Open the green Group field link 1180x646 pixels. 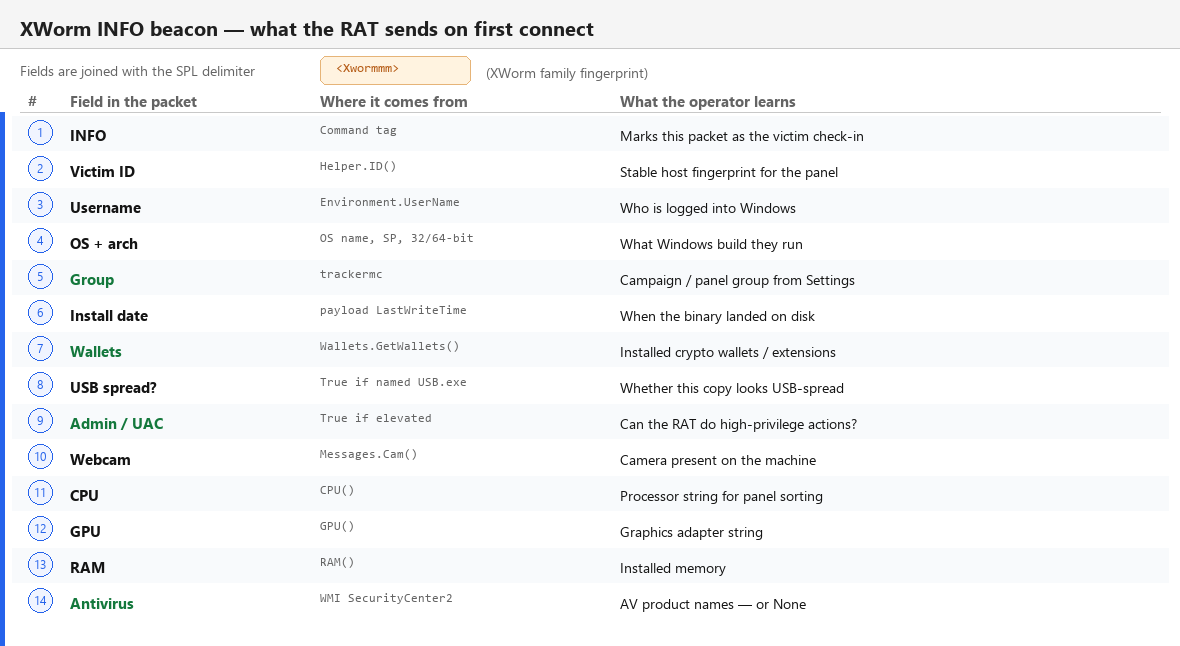click(x=92, y=279)
